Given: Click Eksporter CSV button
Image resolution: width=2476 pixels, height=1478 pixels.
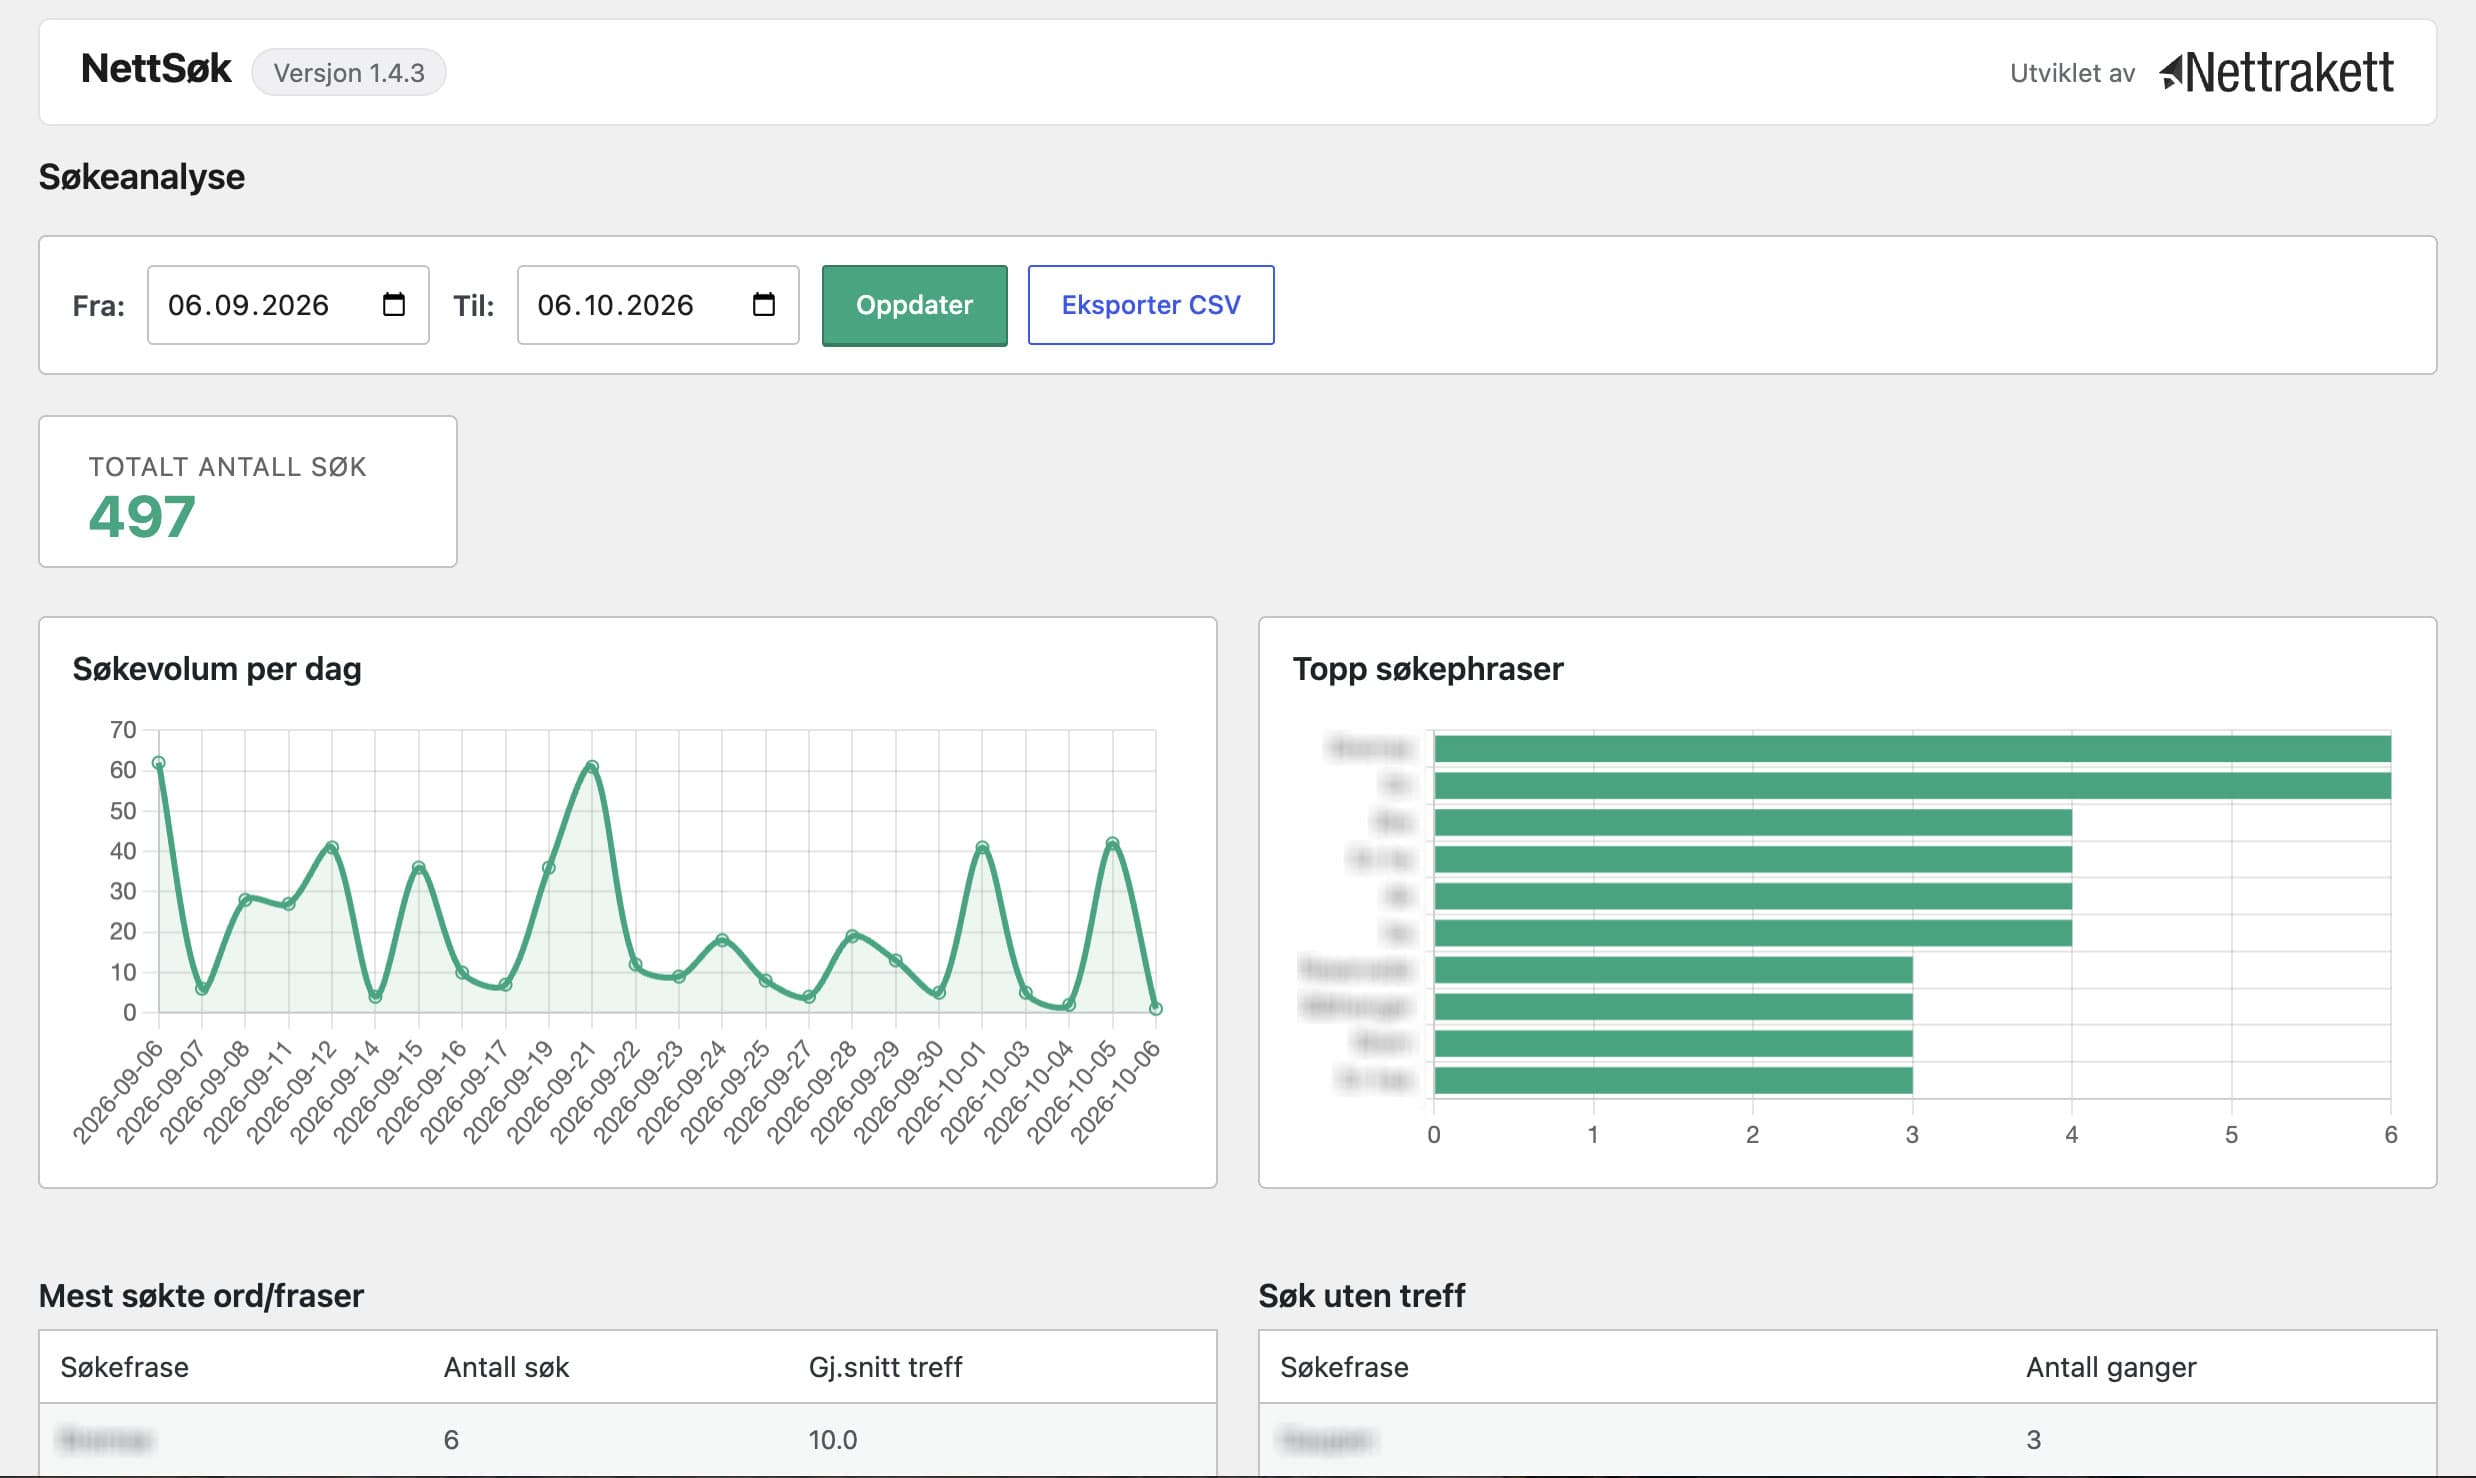Looking at the screenshot, I should pyautogui.click(x=1151, y=305).
